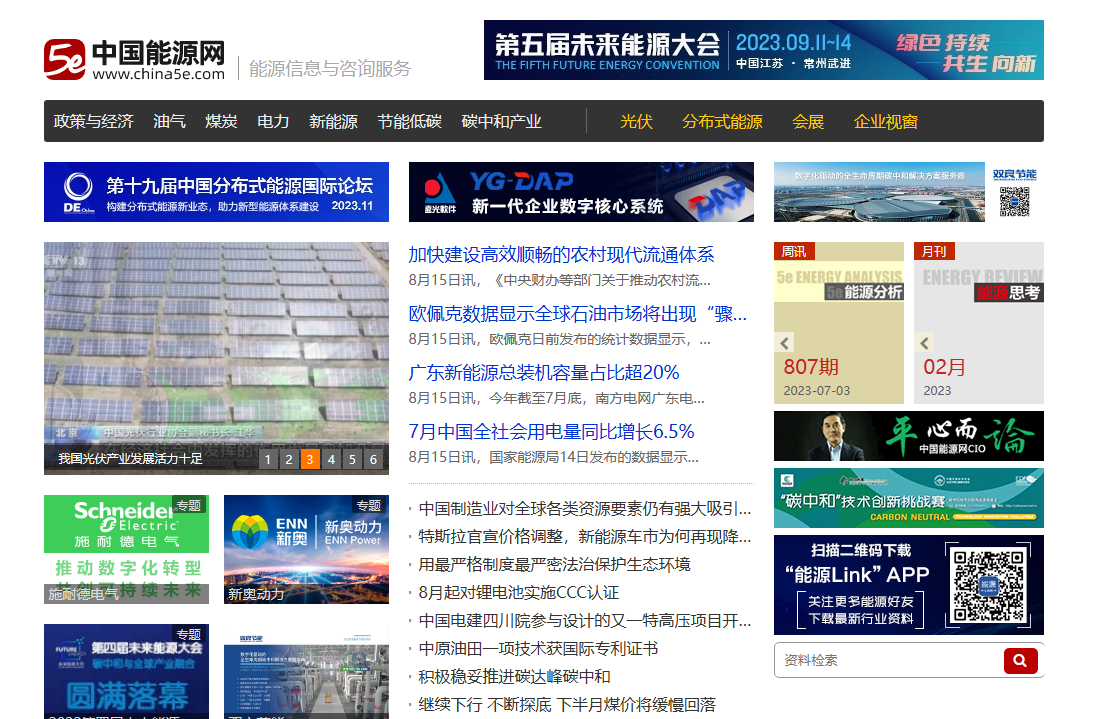Screen dimensions: 1107x719
Task: Click the 02月 issue label
Action: point(945,367)
